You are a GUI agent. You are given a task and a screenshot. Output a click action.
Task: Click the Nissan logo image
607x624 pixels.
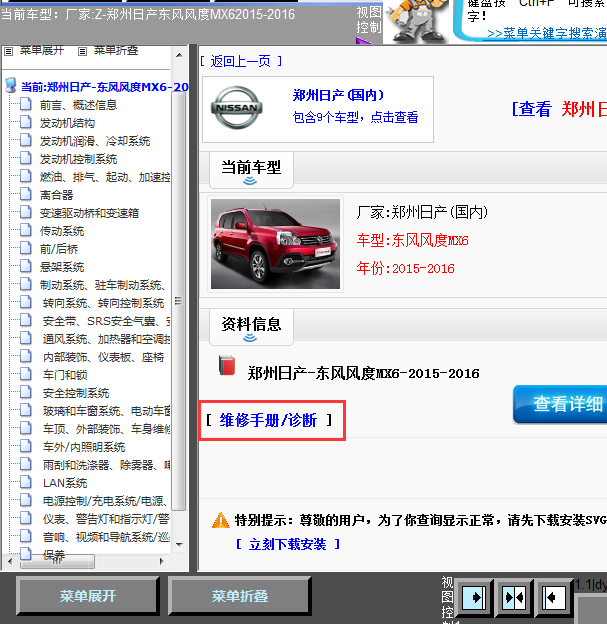[x=237, y=107]
